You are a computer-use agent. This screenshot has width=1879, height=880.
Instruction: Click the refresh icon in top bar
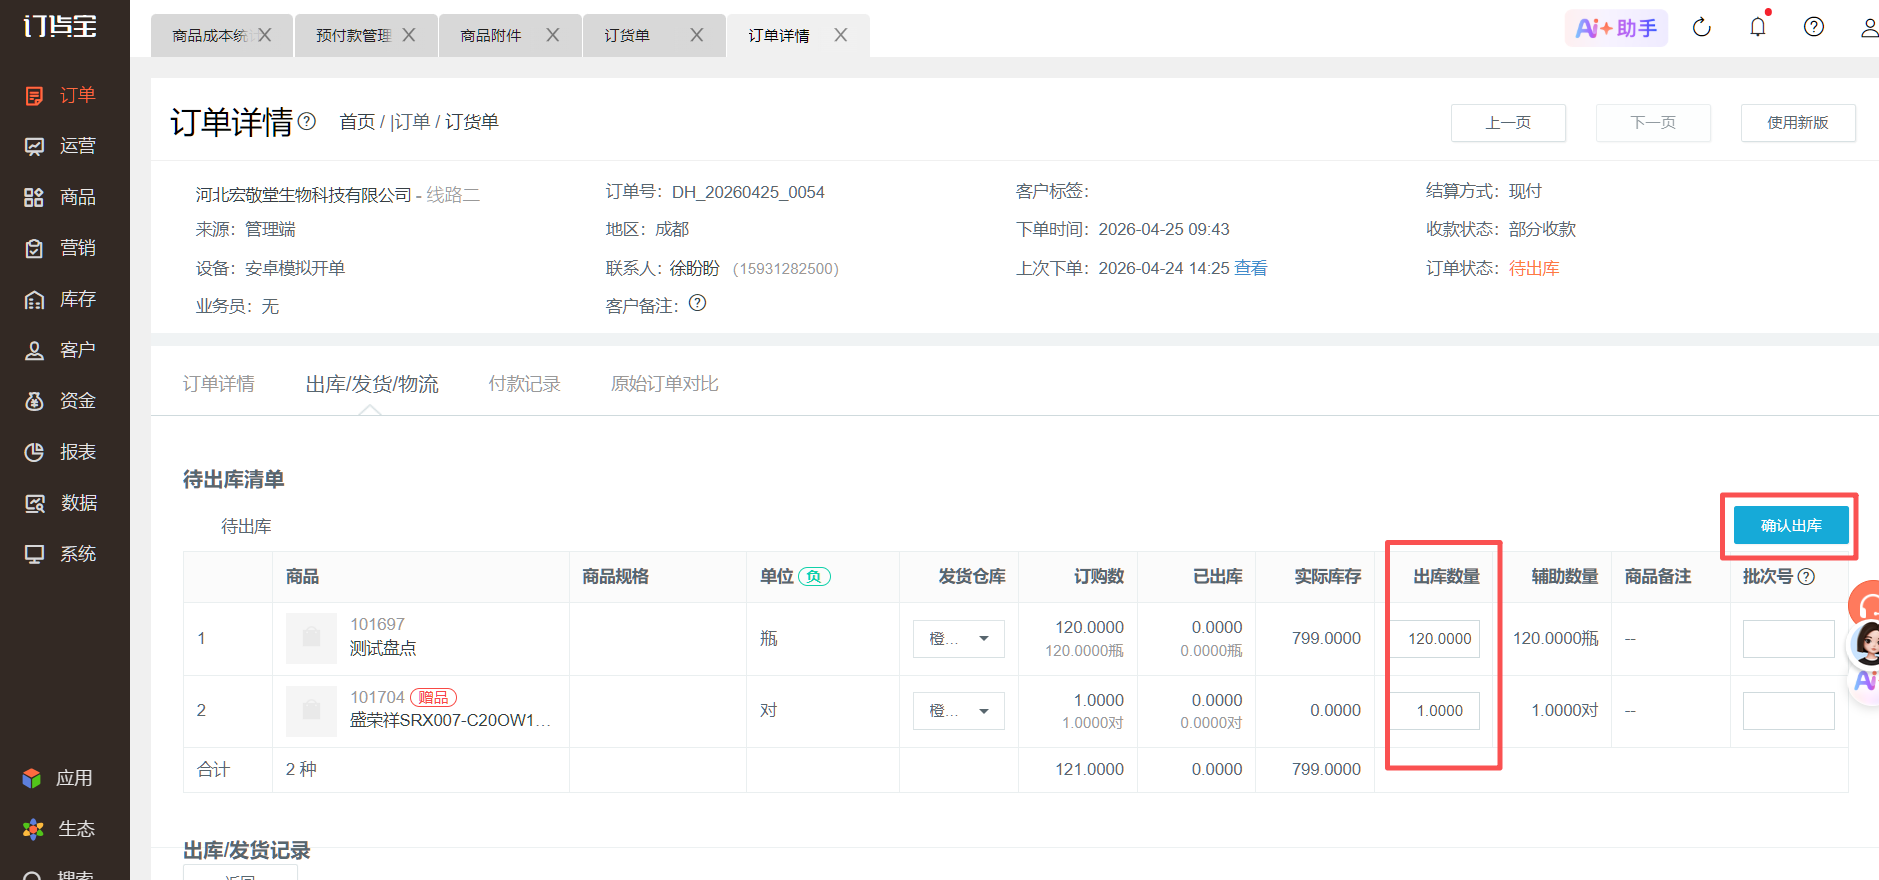1702,28
